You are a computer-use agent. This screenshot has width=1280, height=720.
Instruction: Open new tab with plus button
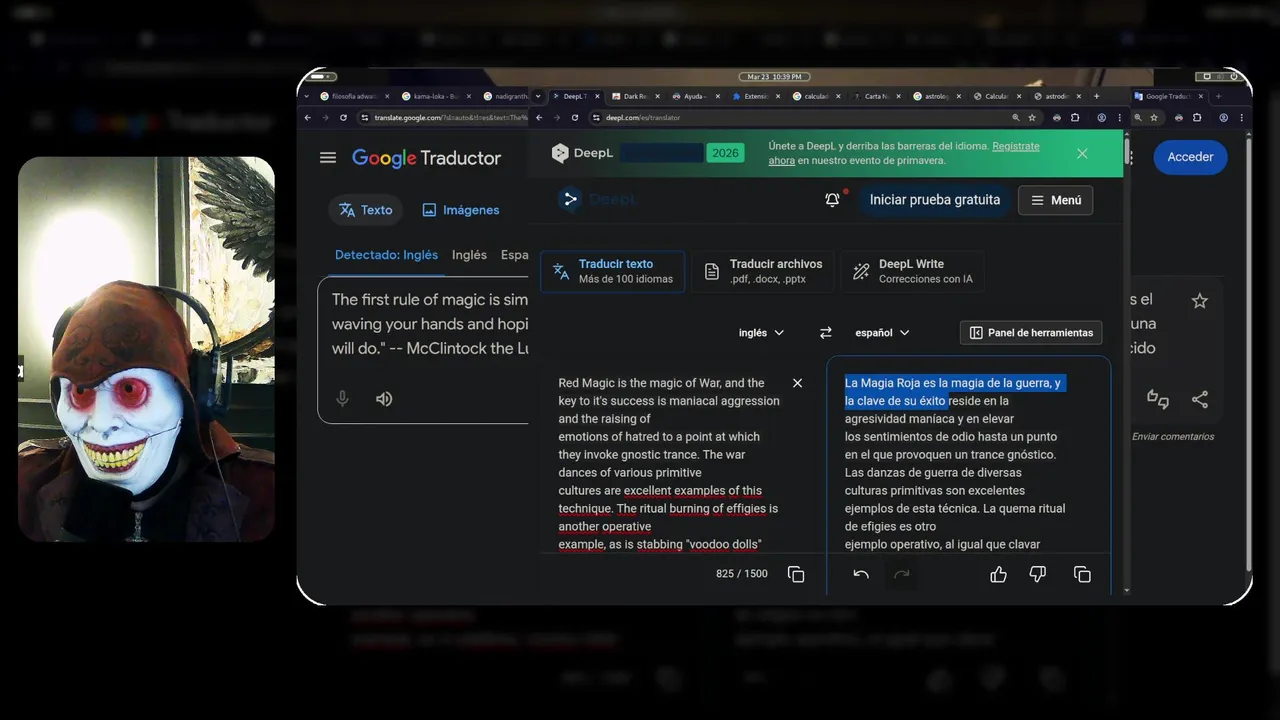(1097, 96)
